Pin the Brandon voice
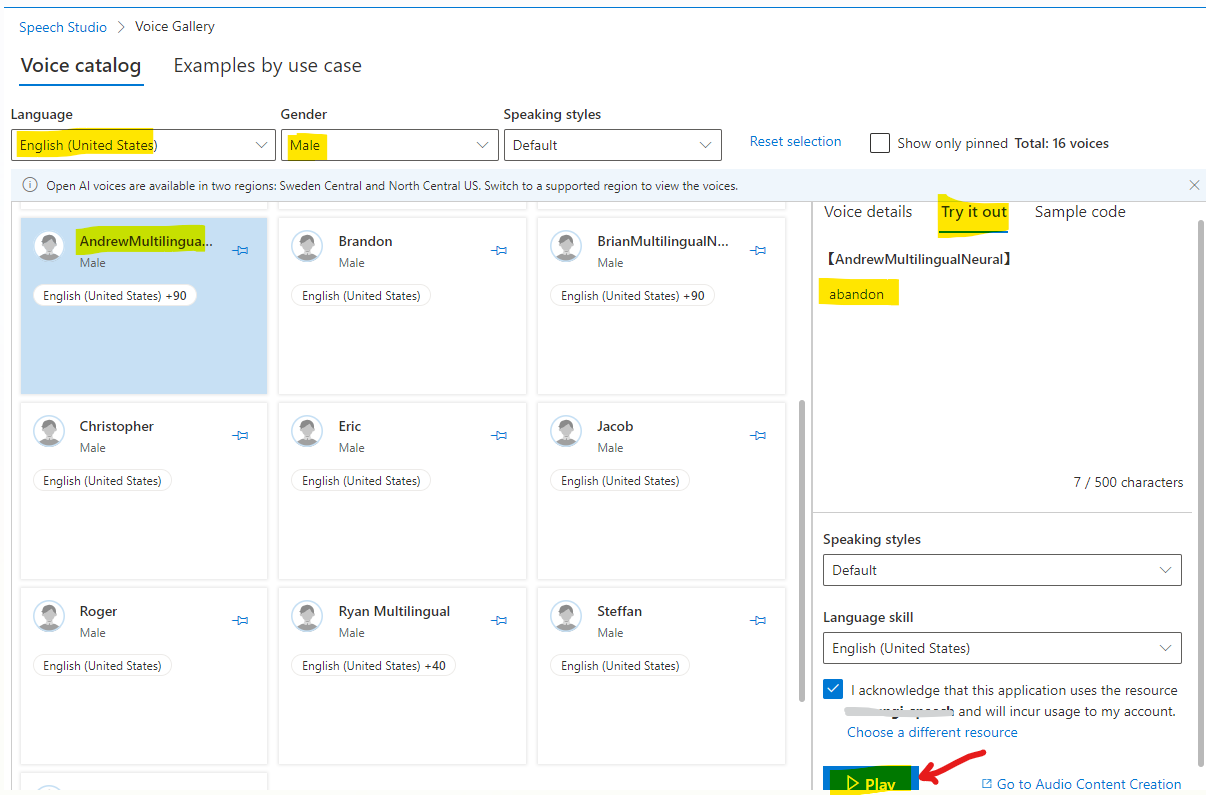The image size is (1206, 795). tap(499, 250)
